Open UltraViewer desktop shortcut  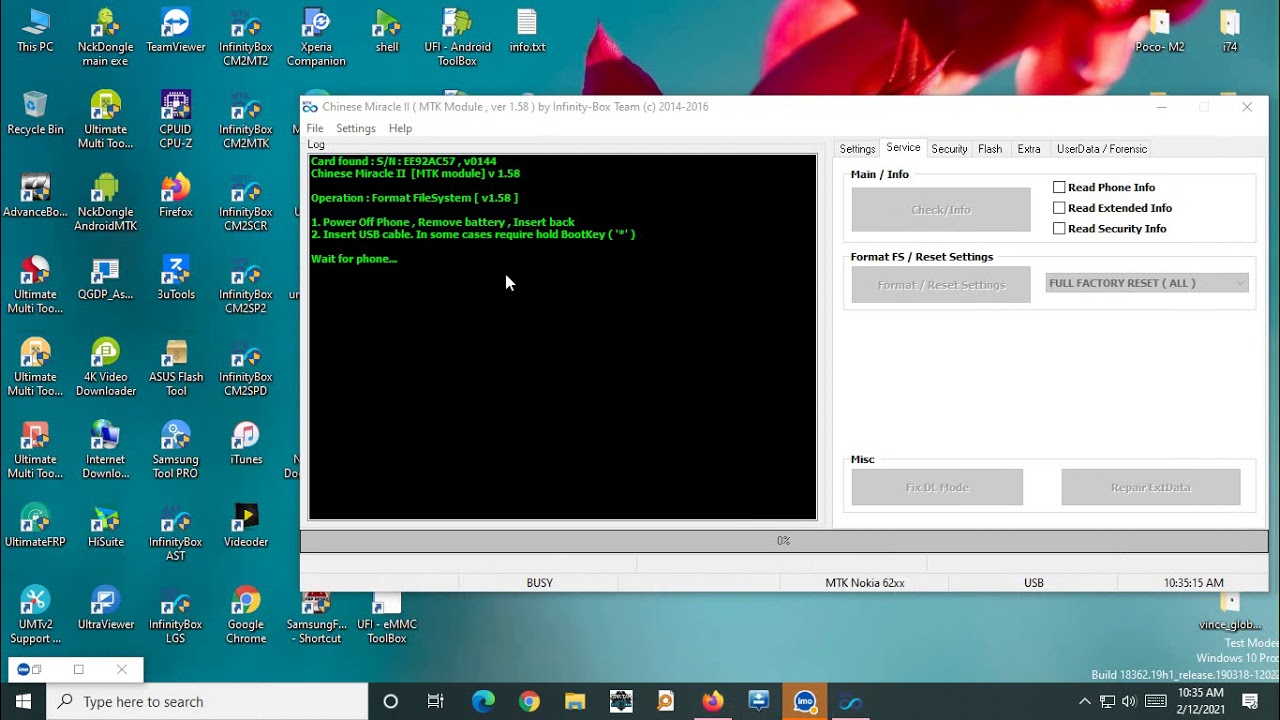105,608
